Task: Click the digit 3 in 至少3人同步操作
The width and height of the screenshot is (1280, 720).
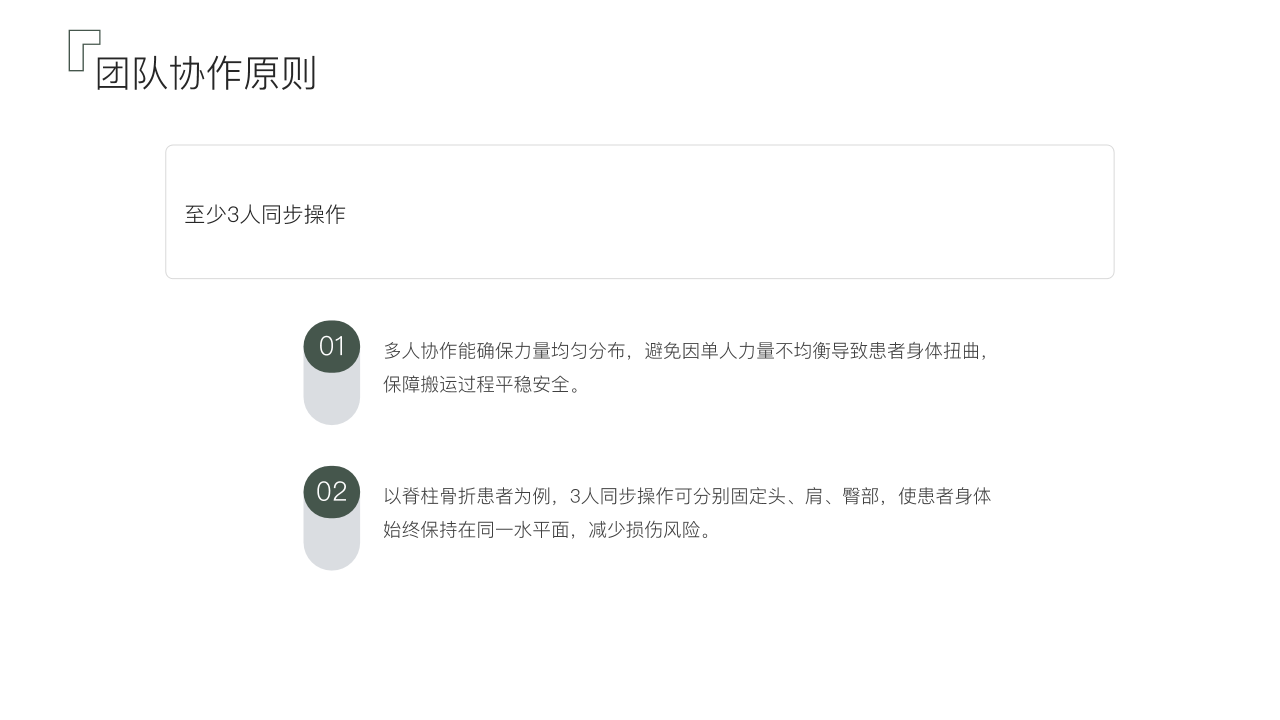Action: (x=234, y=215)
